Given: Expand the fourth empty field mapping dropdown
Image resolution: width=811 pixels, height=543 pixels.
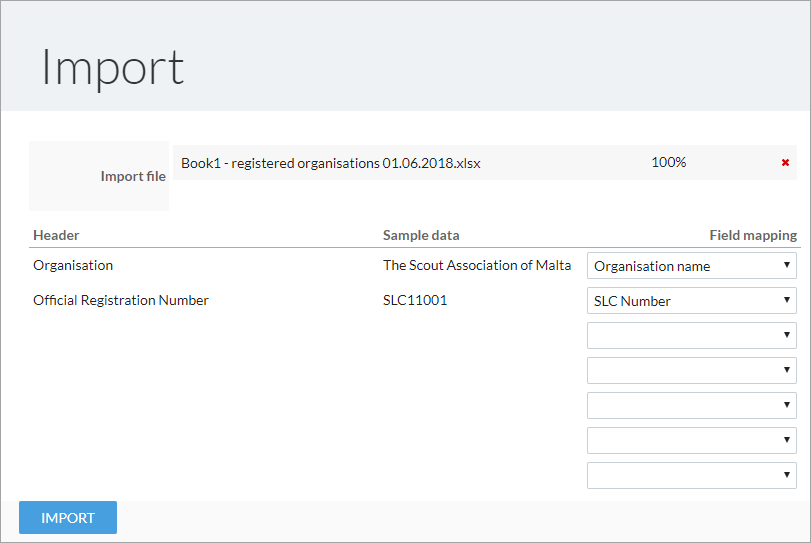Looking at the screenshot, I should tap(691, 441).
